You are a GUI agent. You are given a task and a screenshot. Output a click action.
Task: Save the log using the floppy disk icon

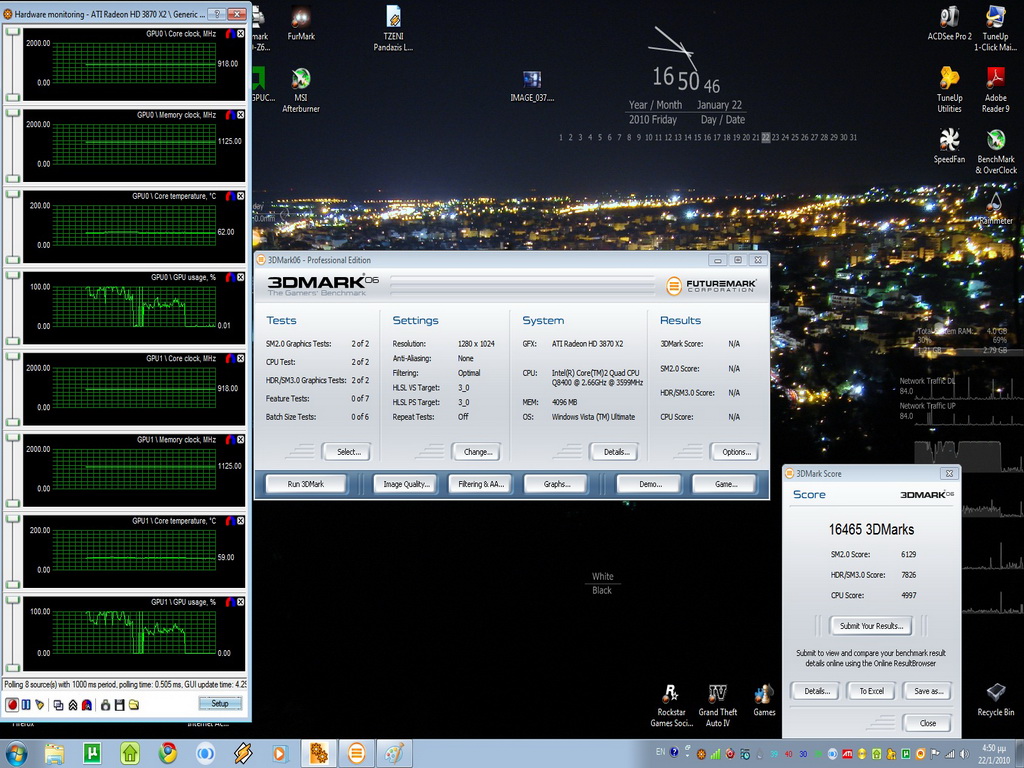point(120,705)
